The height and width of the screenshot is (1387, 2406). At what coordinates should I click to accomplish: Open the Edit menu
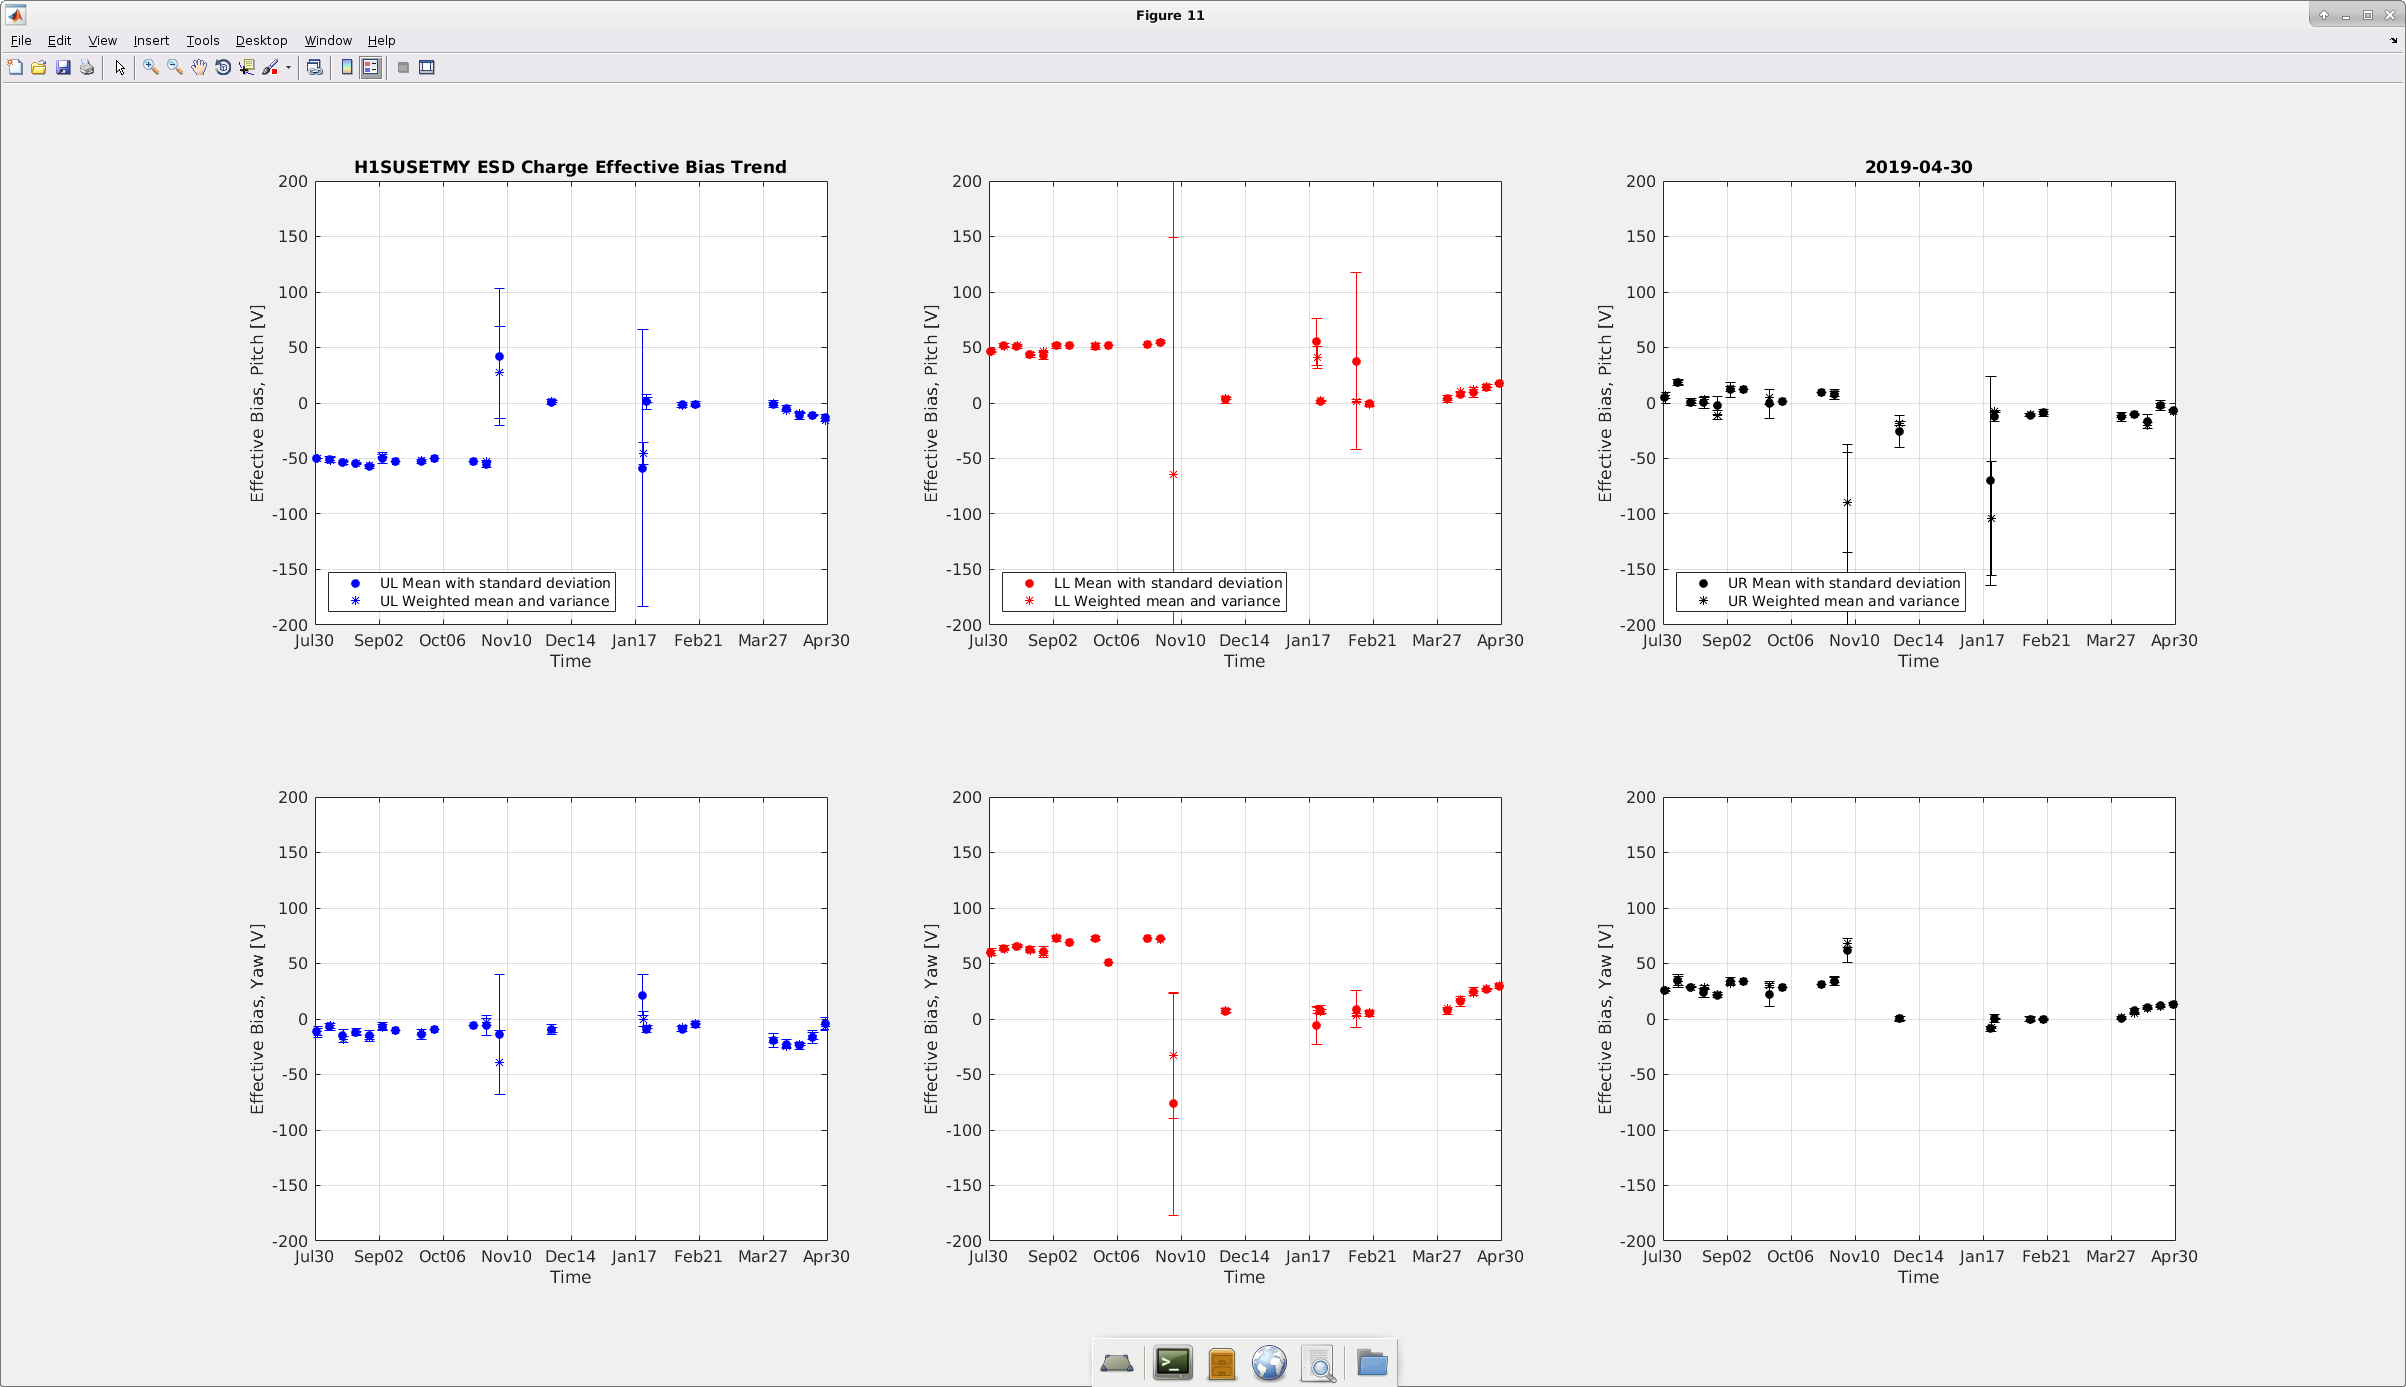59,41
